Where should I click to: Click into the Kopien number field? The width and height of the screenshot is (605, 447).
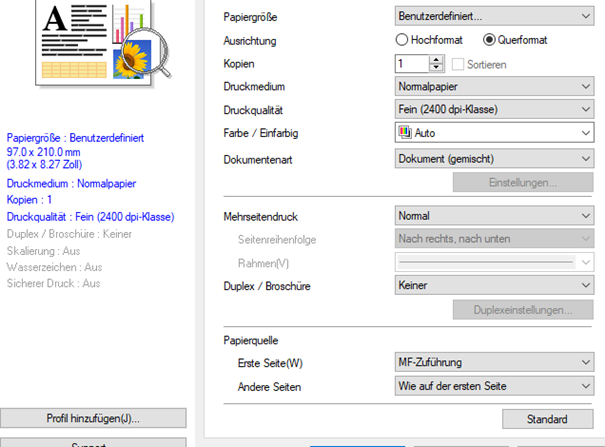pos(411,64)
